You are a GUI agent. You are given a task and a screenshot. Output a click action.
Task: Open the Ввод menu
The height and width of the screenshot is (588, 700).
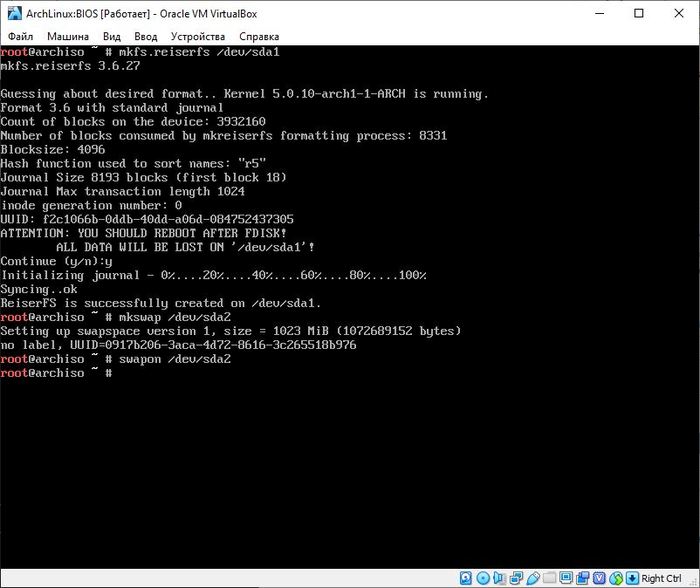point(146,37)
